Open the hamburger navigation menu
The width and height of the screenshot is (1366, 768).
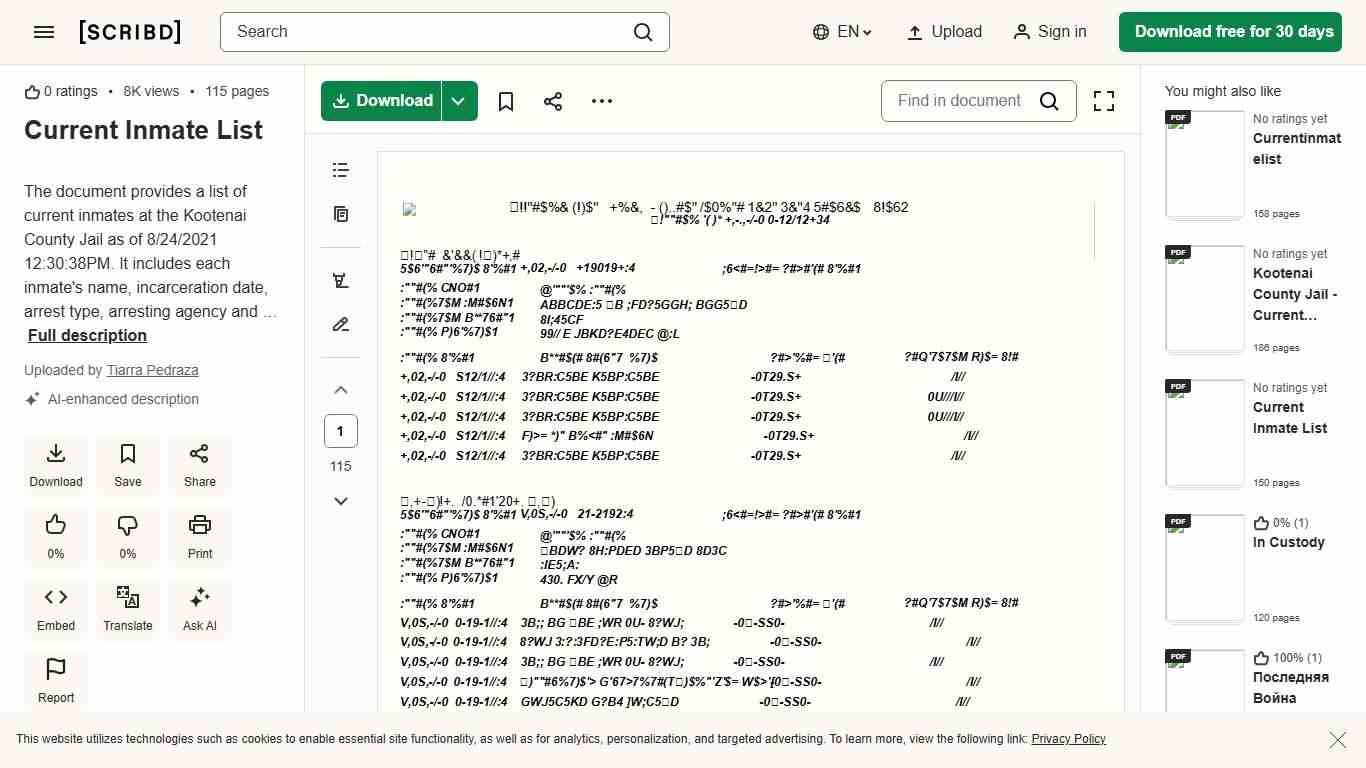tap(43, 31)
